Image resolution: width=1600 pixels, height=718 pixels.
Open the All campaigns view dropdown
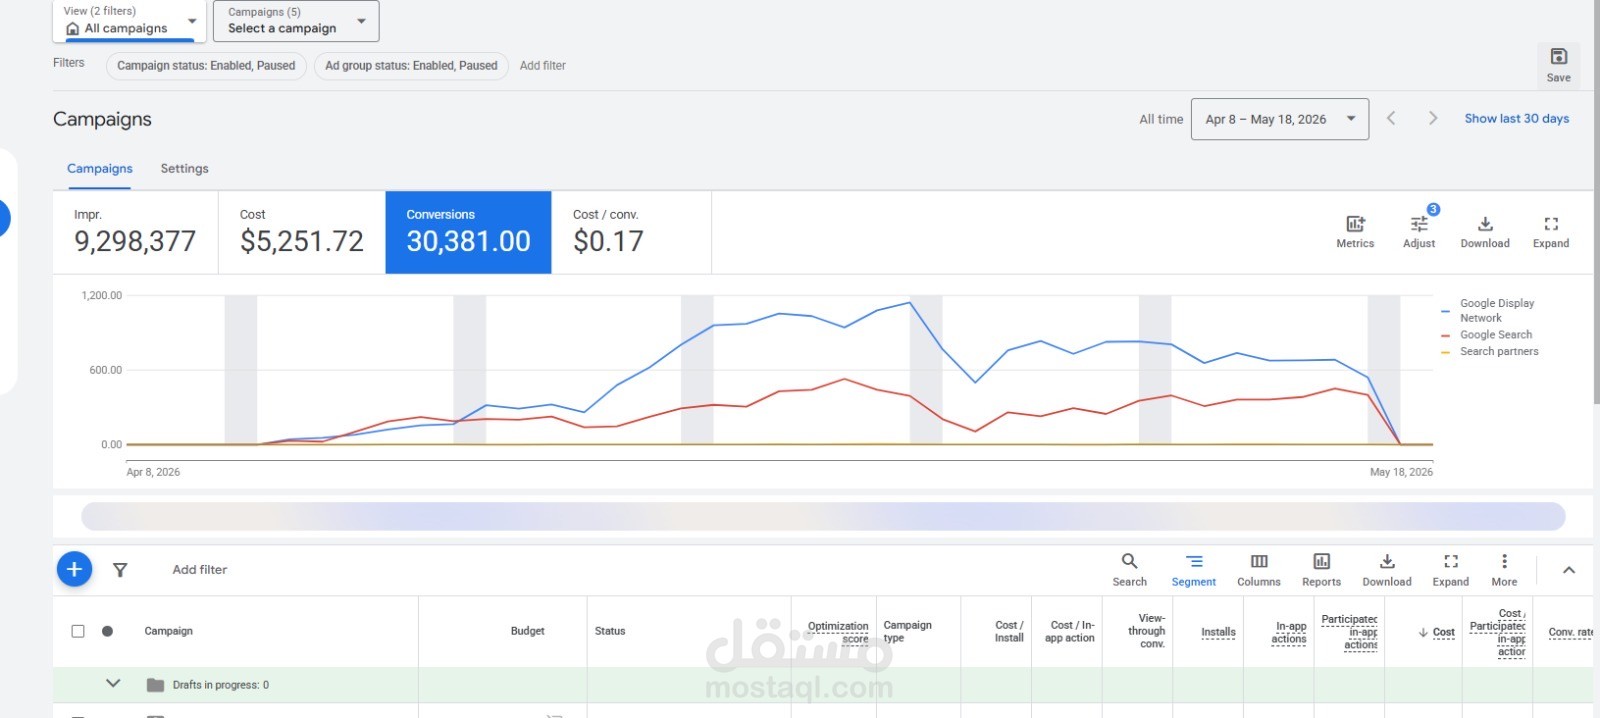(x=128, y=21)
